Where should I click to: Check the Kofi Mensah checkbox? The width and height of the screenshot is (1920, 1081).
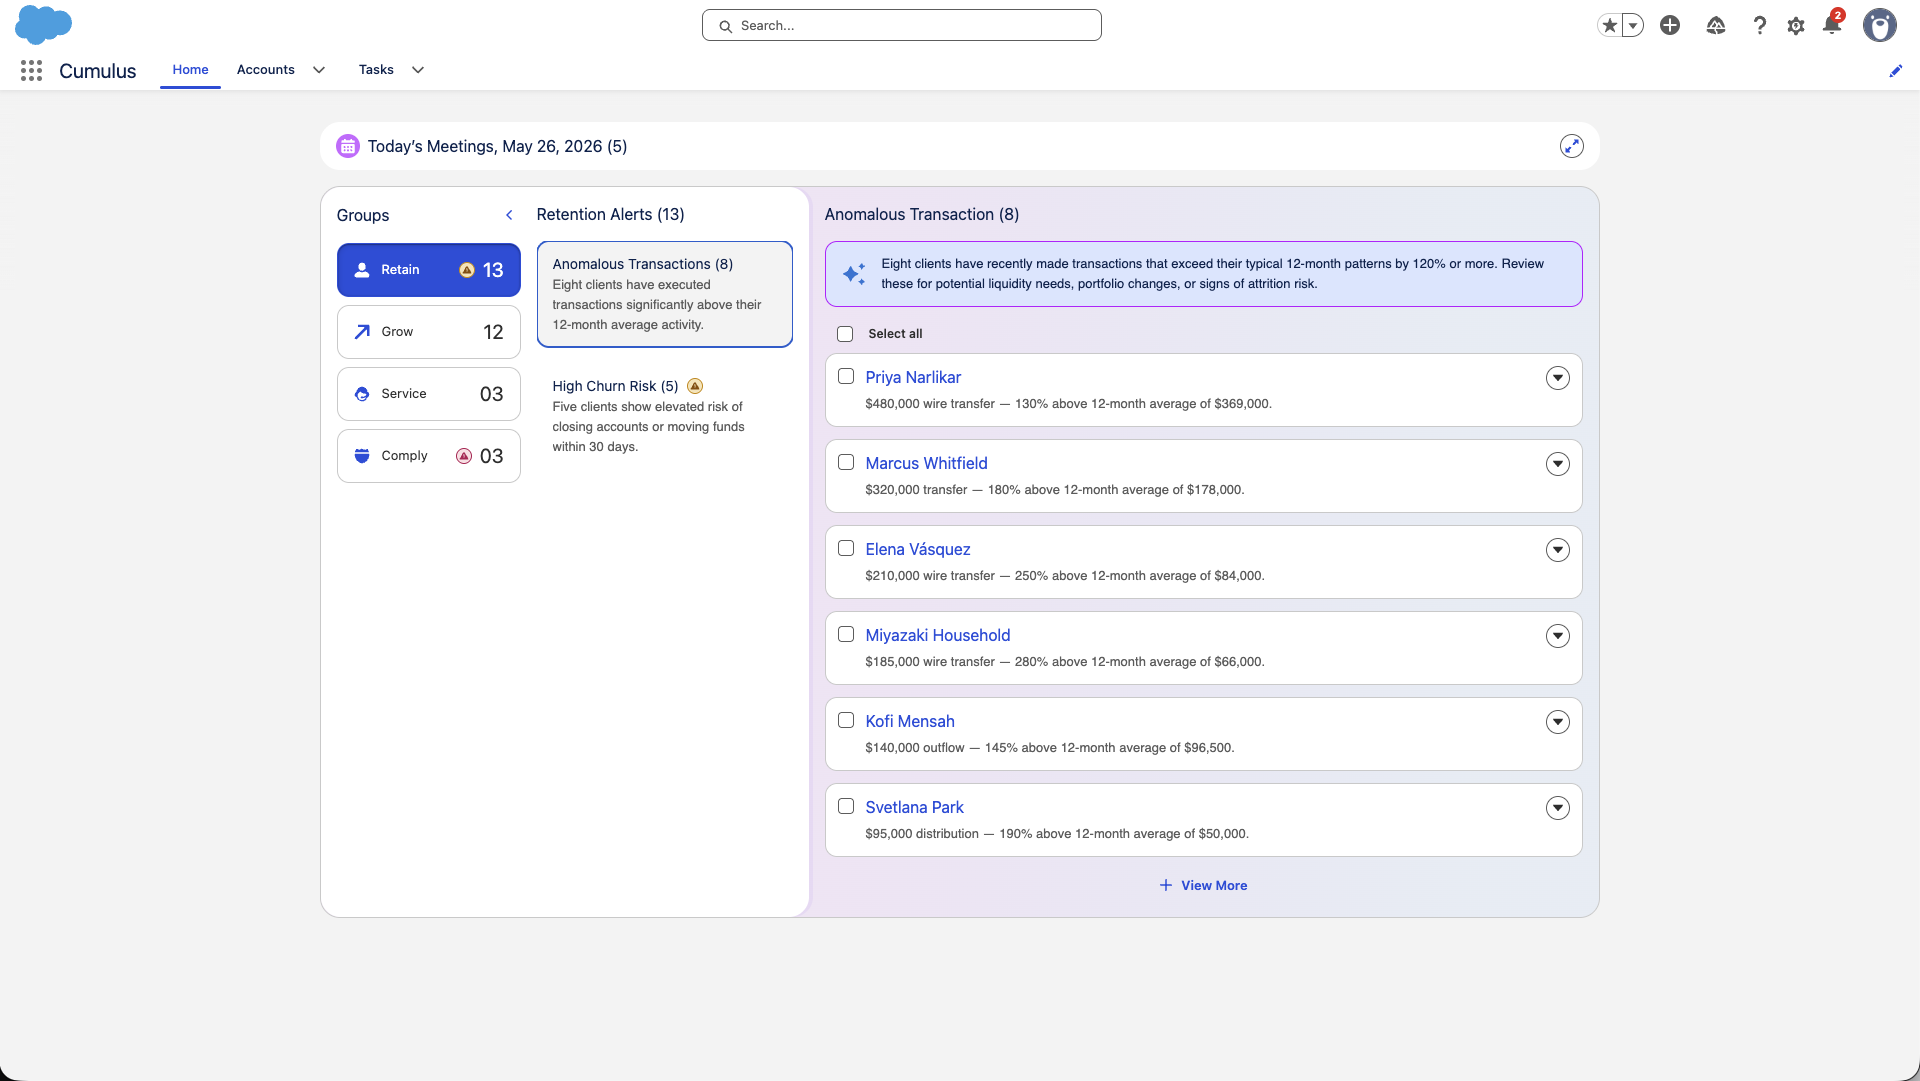pyautogui.click(x=846, y=721)
